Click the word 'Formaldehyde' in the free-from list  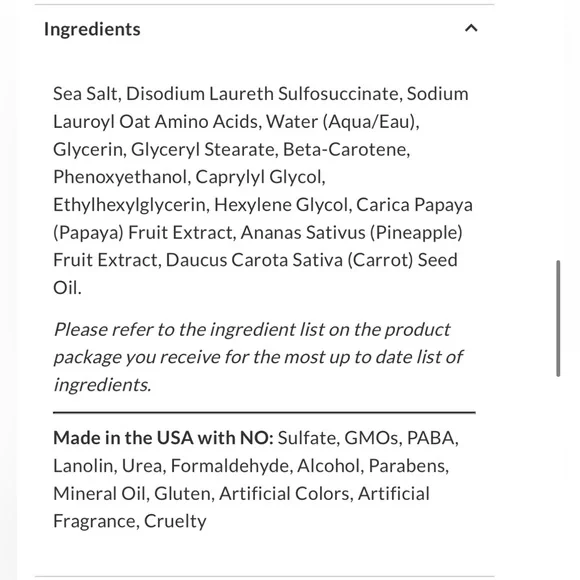point(230,465)
